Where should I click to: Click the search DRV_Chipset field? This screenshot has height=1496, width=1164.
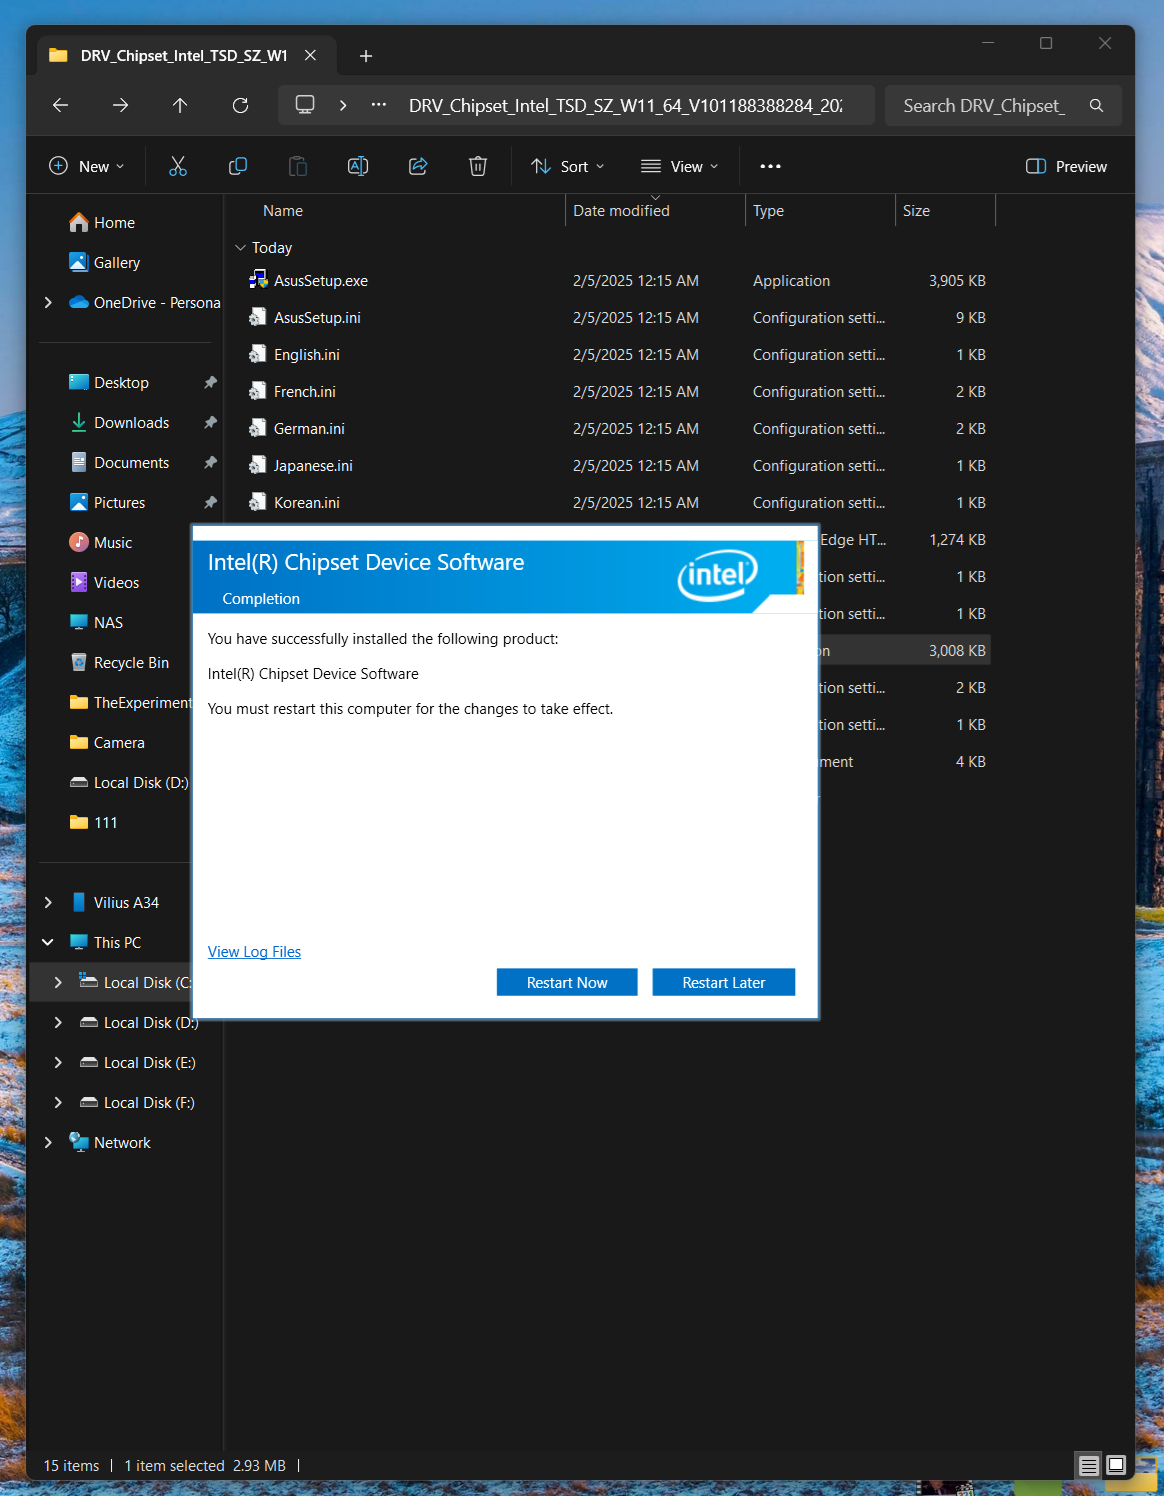(x=984, y=105)
